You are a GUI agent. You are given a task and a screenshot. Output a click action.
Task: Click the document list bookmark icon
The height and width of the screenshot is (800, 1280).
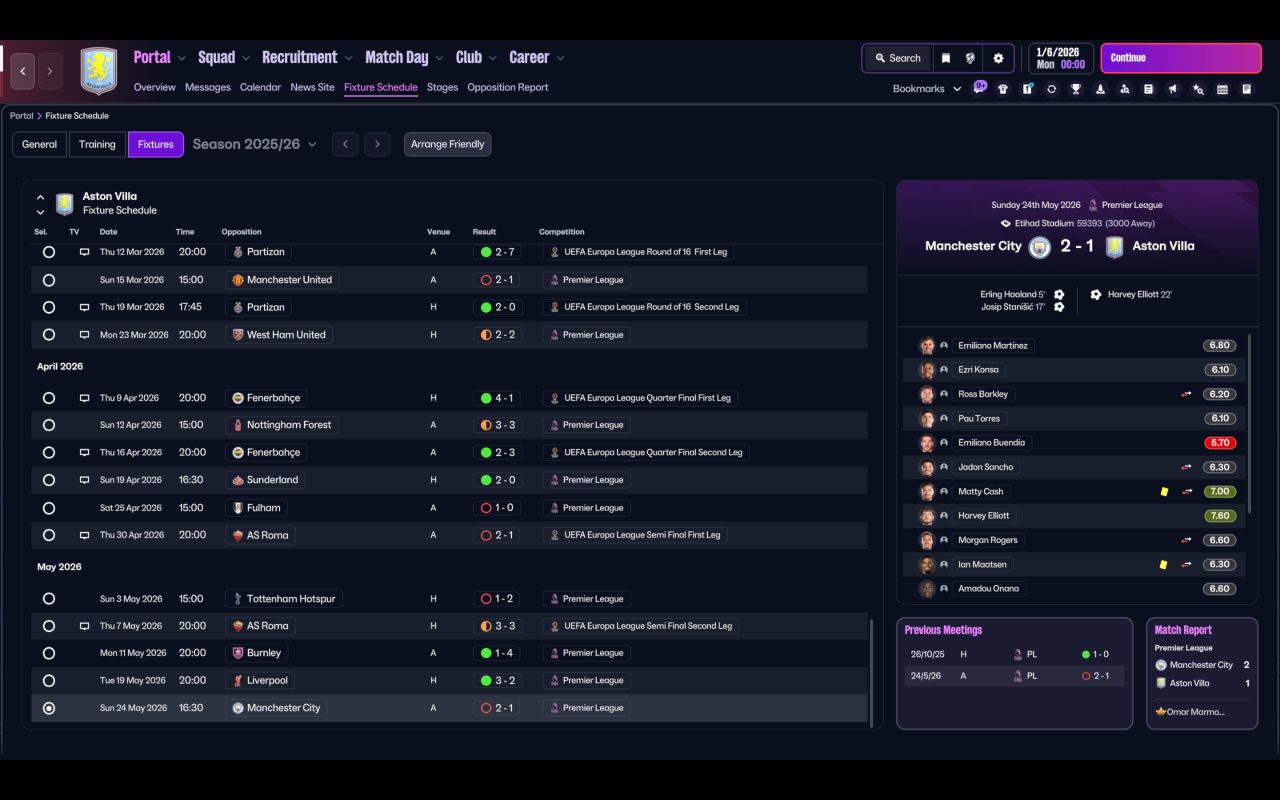tap(1149, 89)
